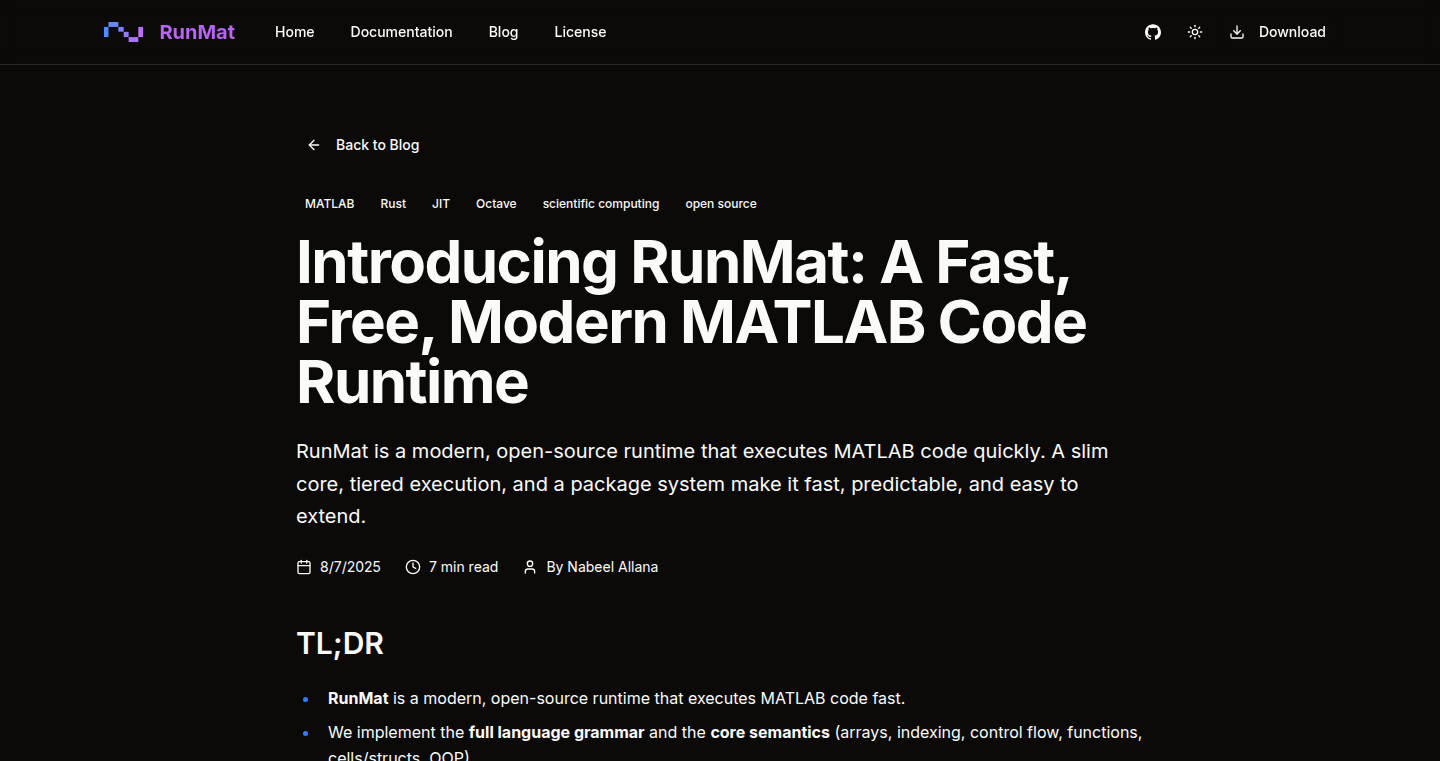Click the person icon beside author name
The image size is (1440, 761).
(531, 567)
